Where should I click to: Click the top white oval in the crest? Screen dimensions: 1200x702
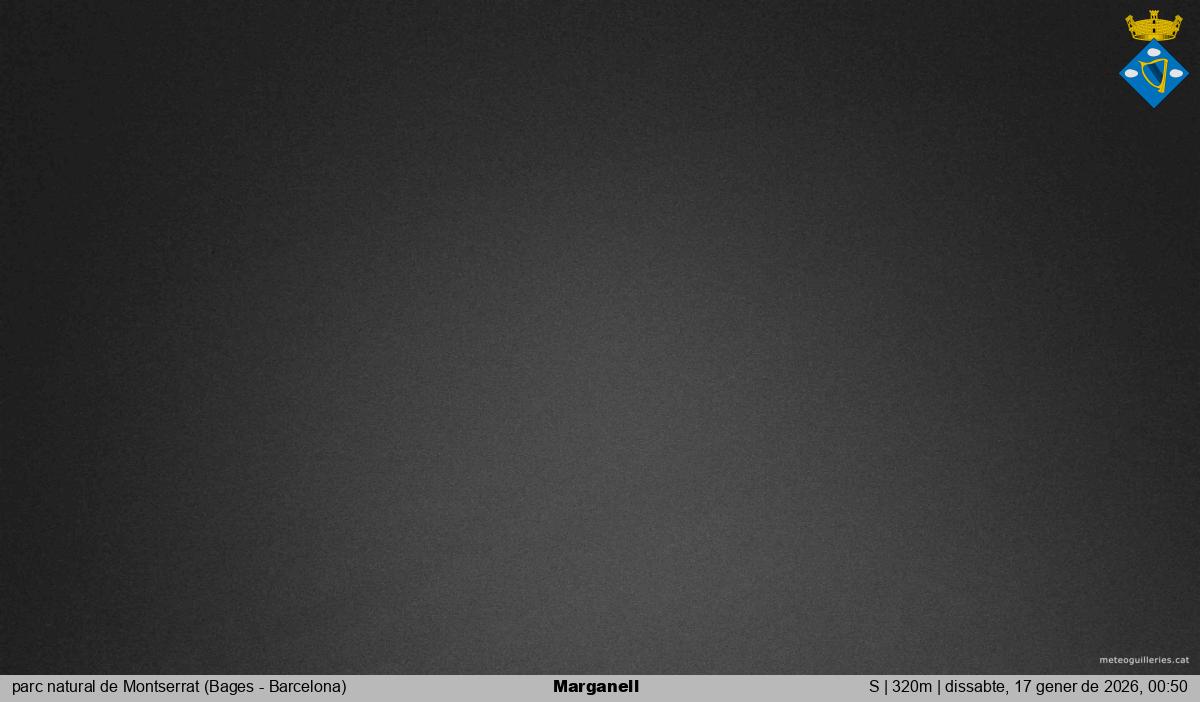[x=1154, y=52]
